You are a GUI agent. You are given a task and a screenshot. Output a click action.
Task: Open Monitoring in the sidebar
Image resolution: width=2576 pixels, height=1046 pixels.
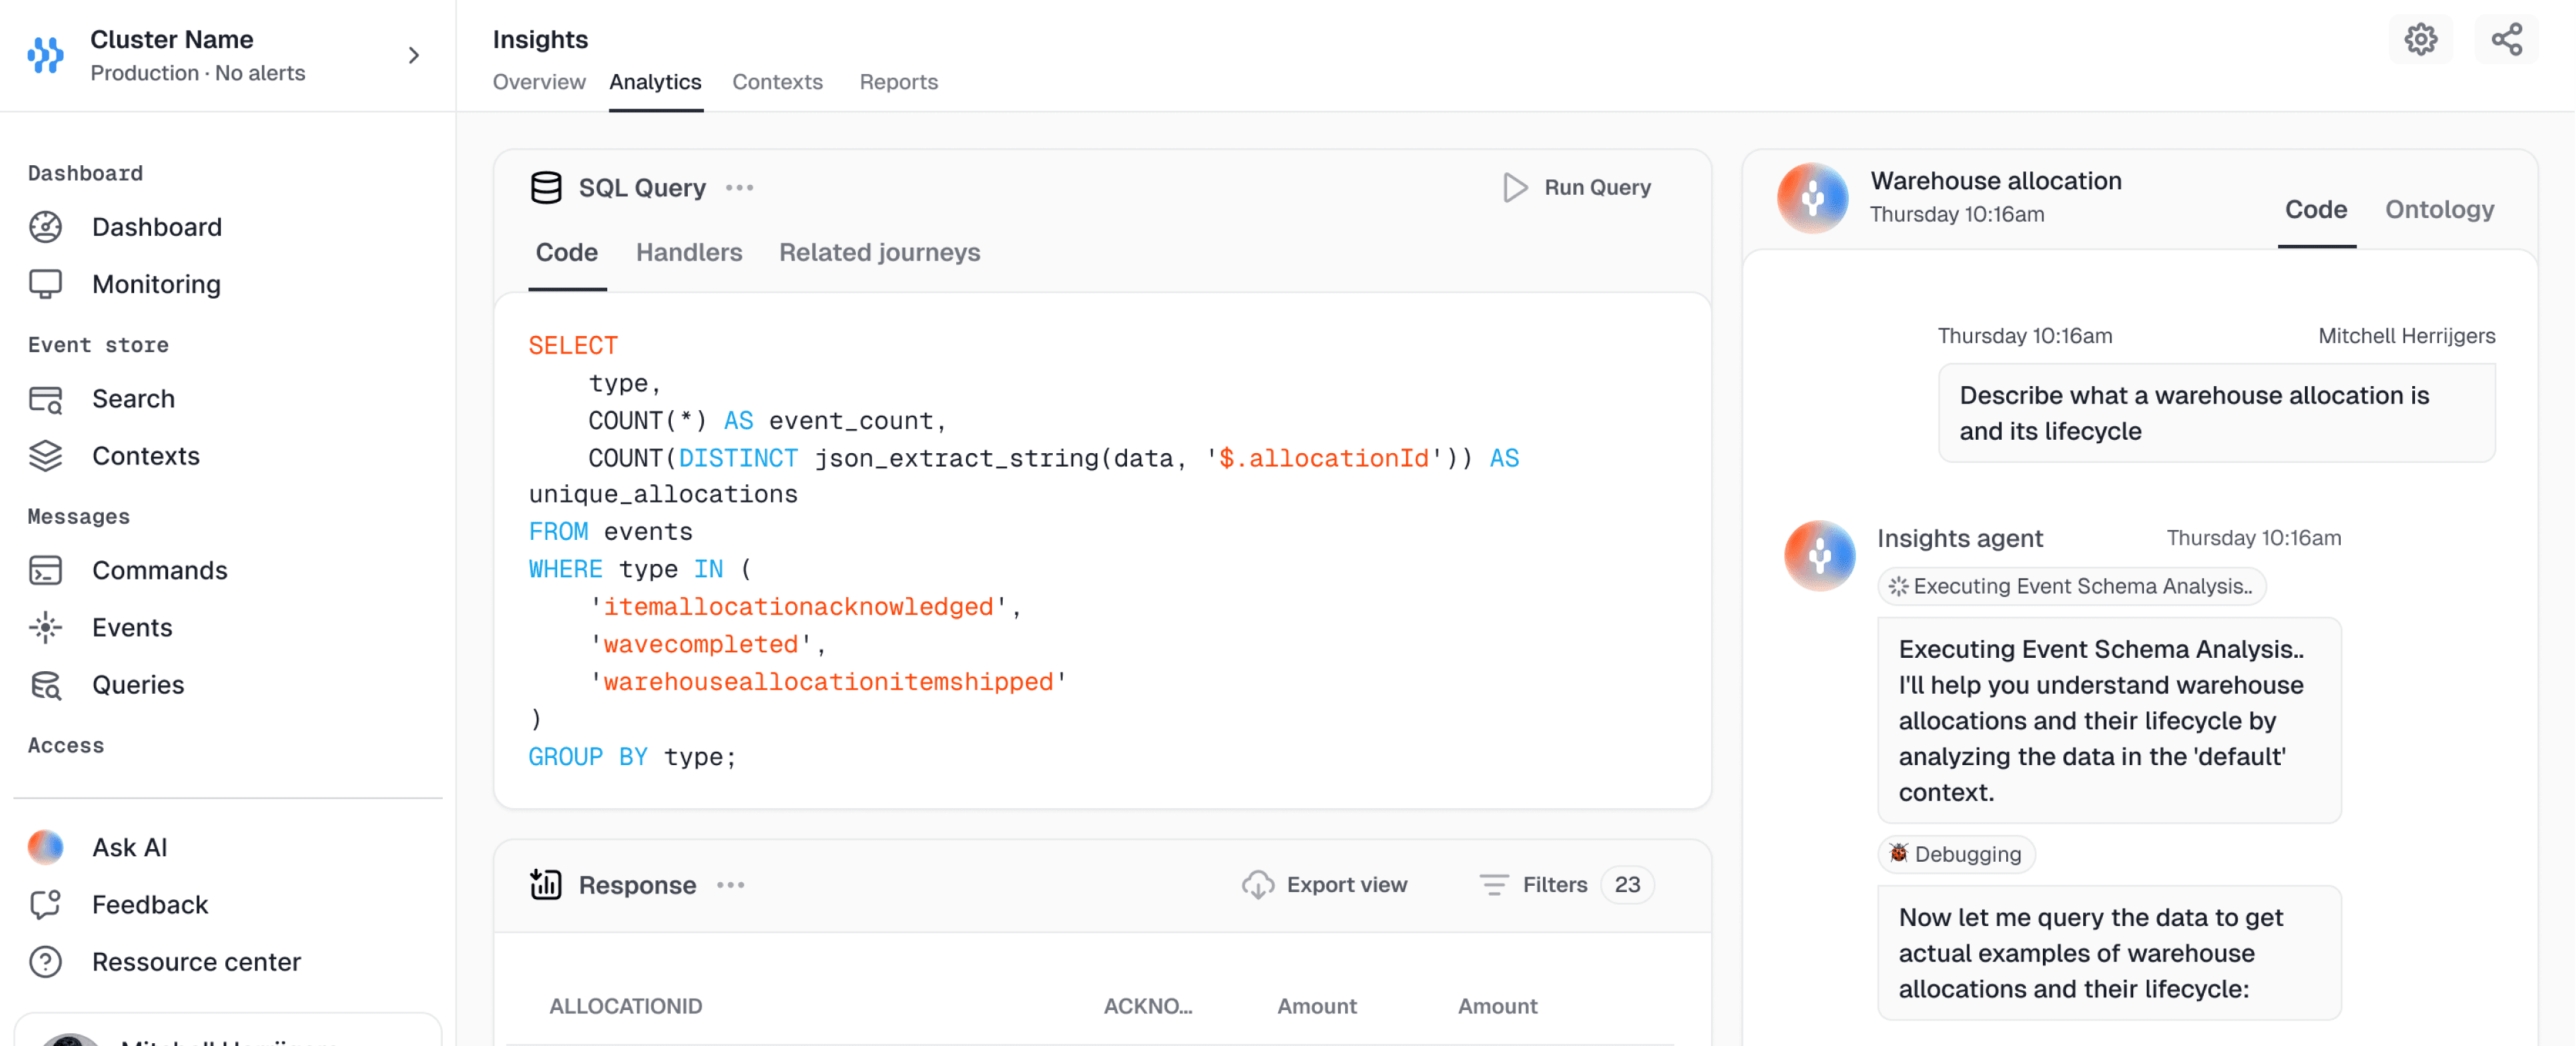(x=156, y=284)
